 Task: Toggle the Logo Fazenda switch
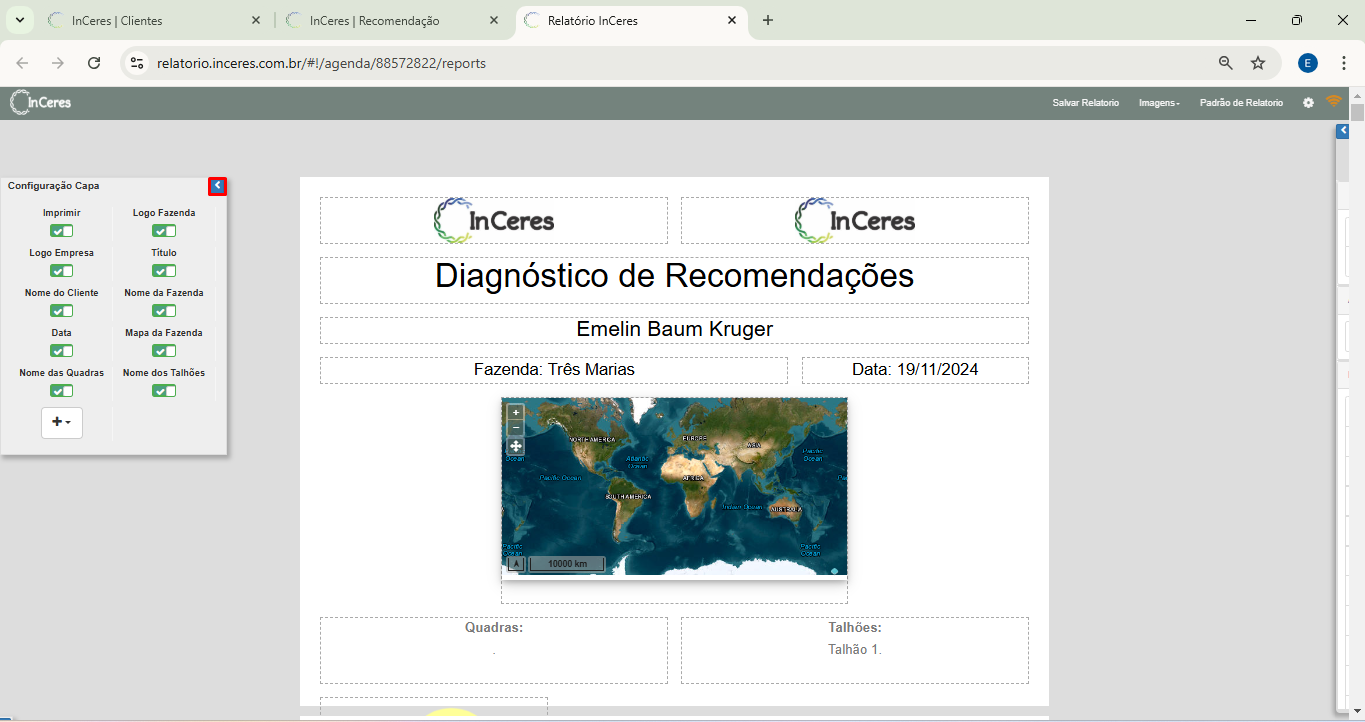164,231
